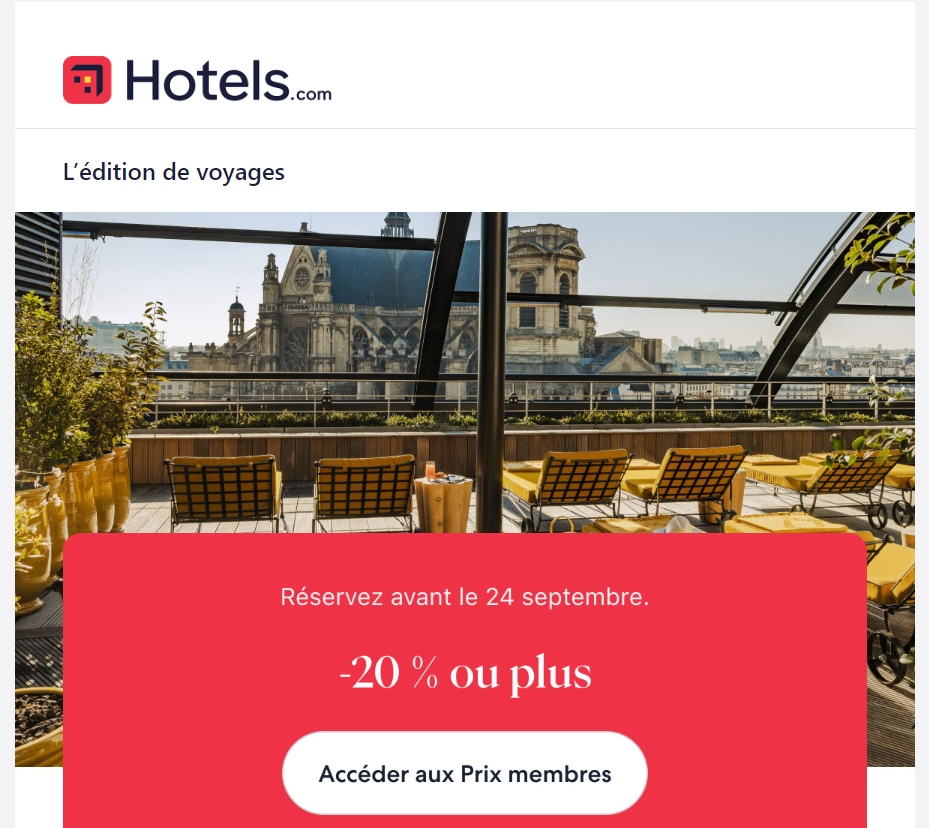Click "Réservez avant le 24 septembre." text
The width and height of the screenshot is (929, 828).
point(465,597)
